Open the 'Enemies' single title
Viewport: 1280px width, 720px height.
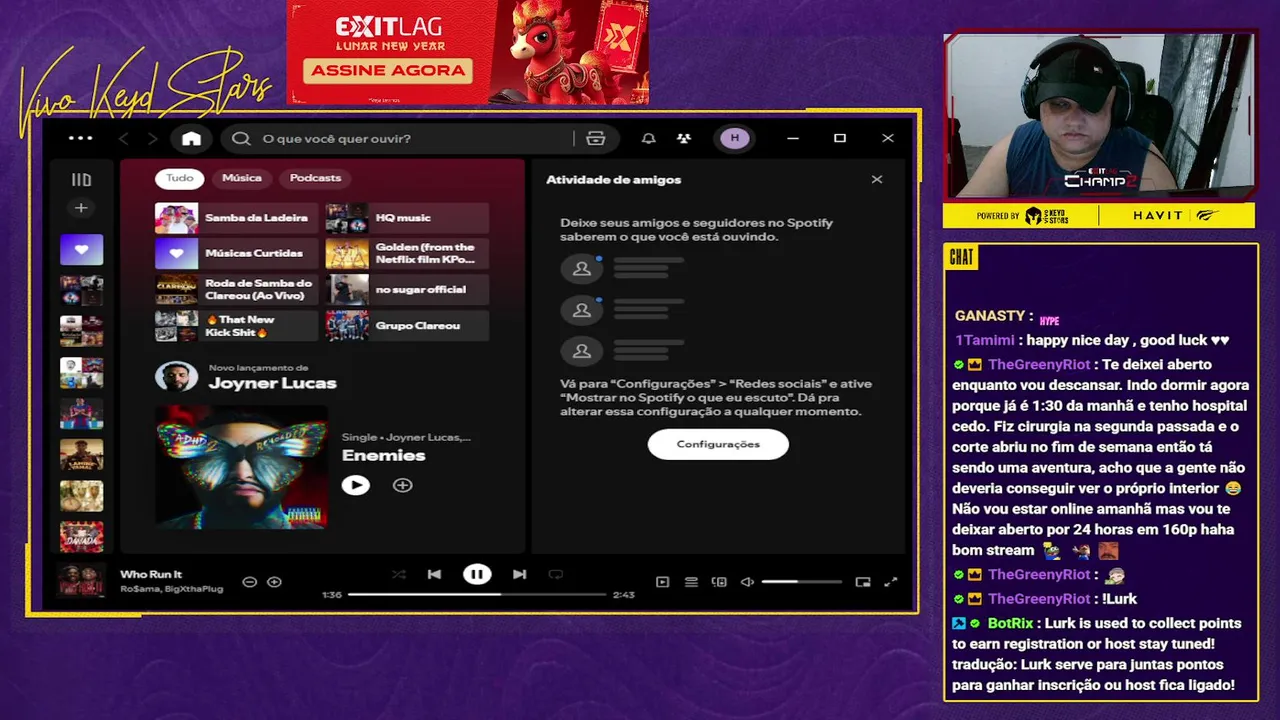(383, 455)
